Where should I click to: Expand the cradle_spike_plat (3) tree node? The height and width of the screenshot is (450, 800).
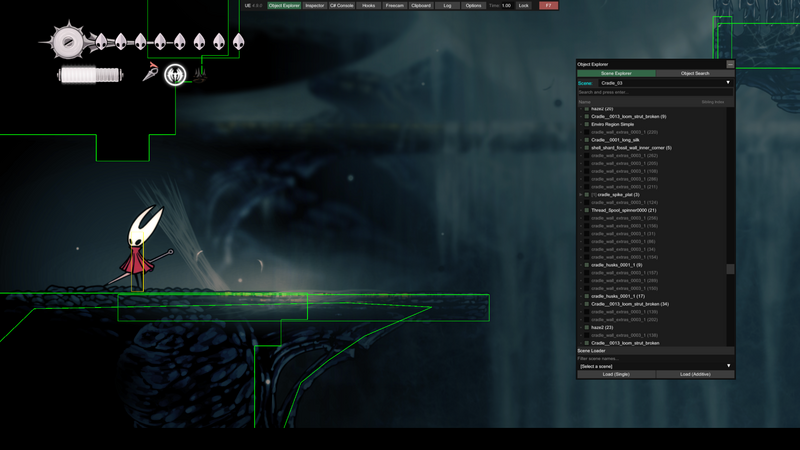580,195
